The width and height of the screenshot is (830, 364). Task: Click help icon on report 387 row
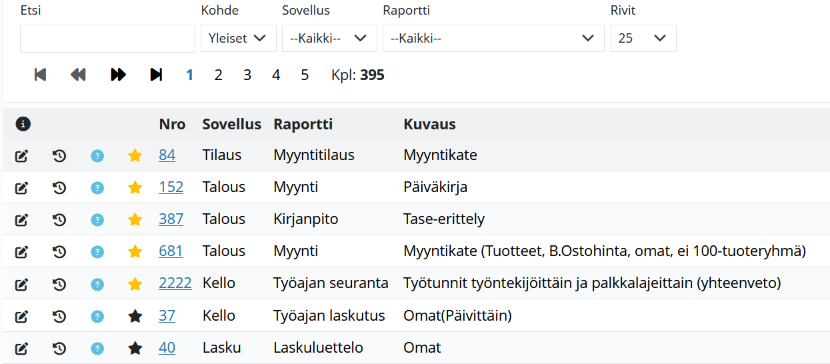coord(97,220)
